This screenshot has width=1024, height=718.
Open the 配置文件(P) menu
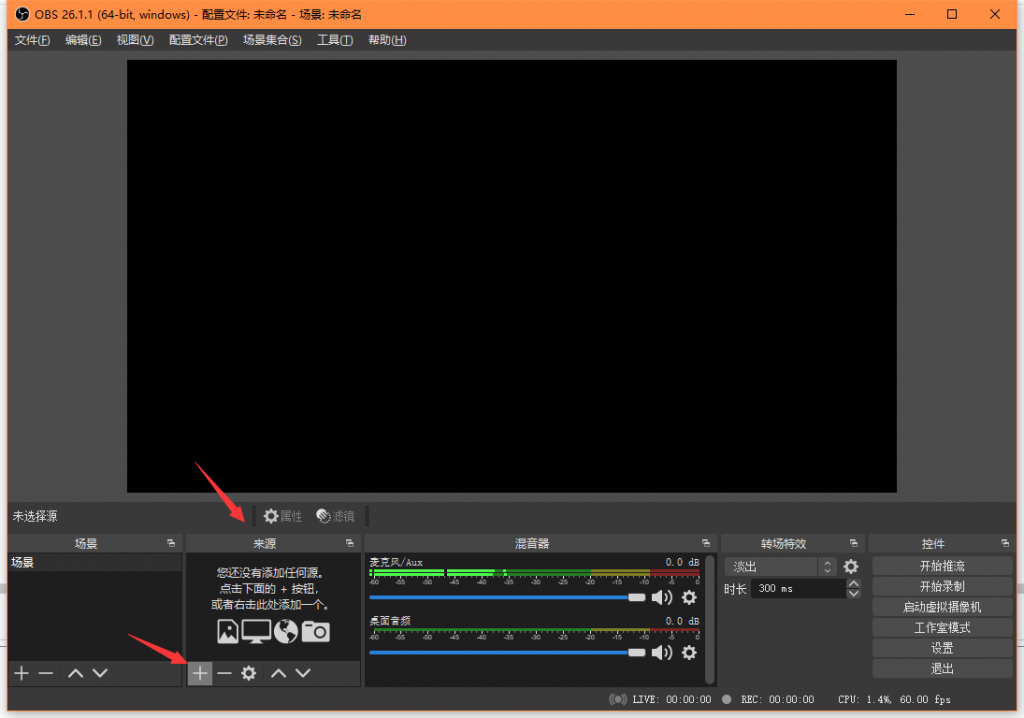pos(199,40)
